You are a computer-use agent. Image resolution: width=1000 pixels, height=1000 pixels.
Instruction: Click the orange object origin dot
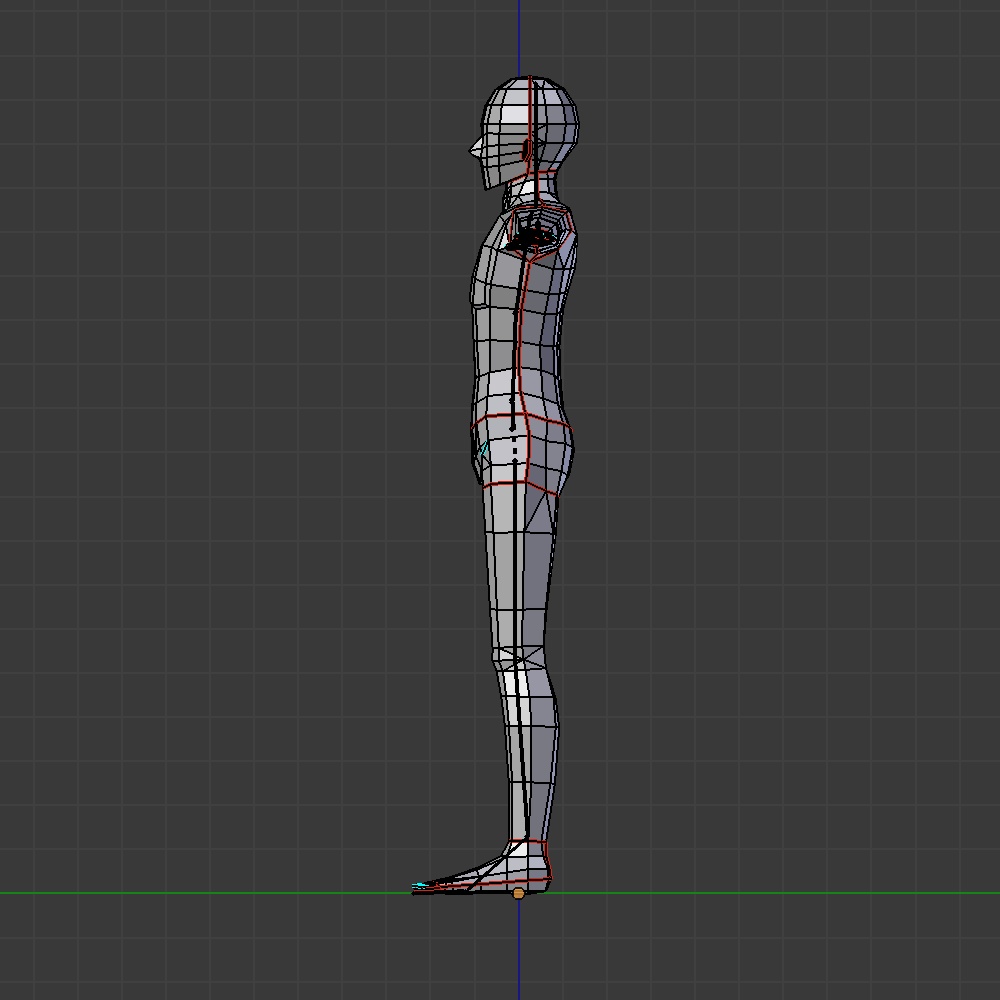(518, 893)
